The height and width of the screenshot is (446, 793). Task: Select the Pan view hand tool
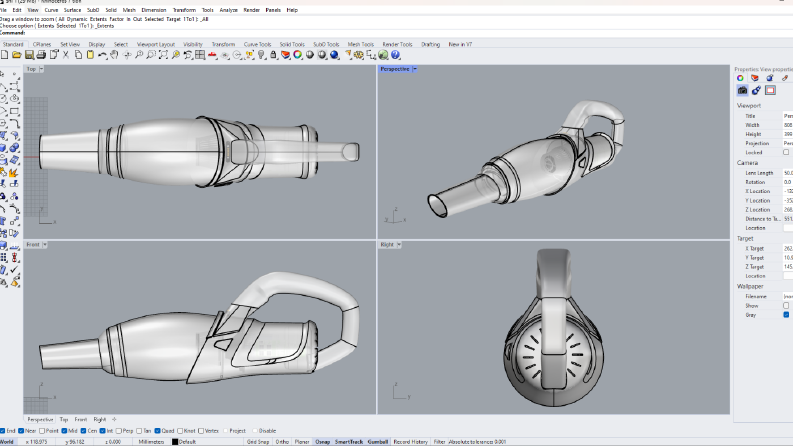(x=114, y=55)
